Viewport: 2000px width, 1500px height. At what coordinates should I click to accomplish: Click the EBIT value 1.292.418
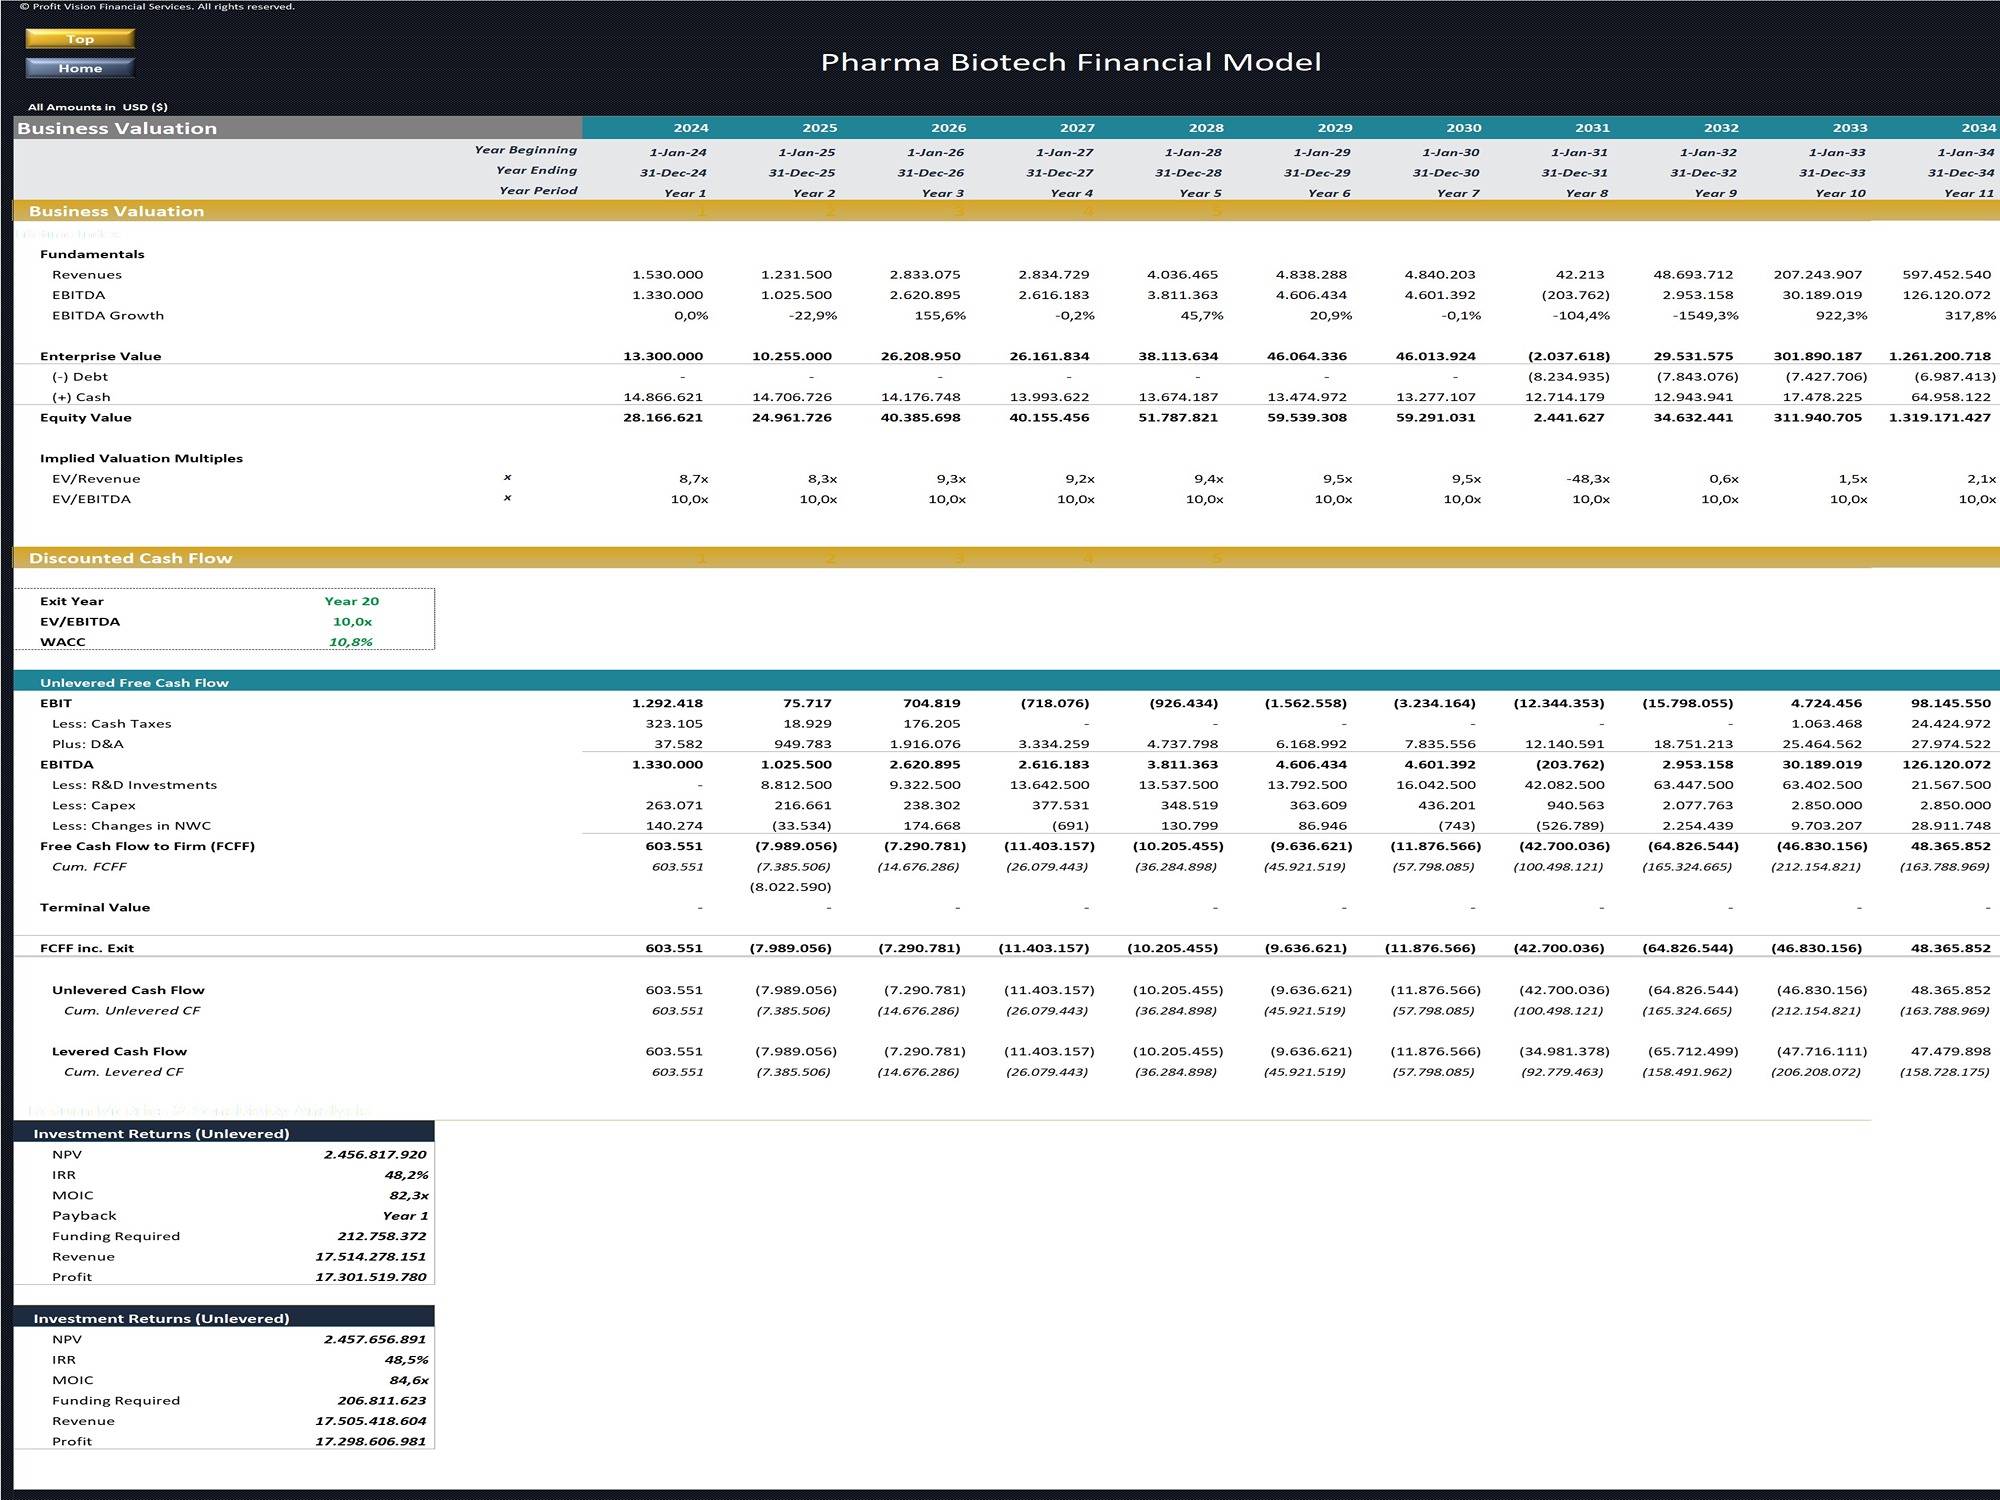[668, 703]
